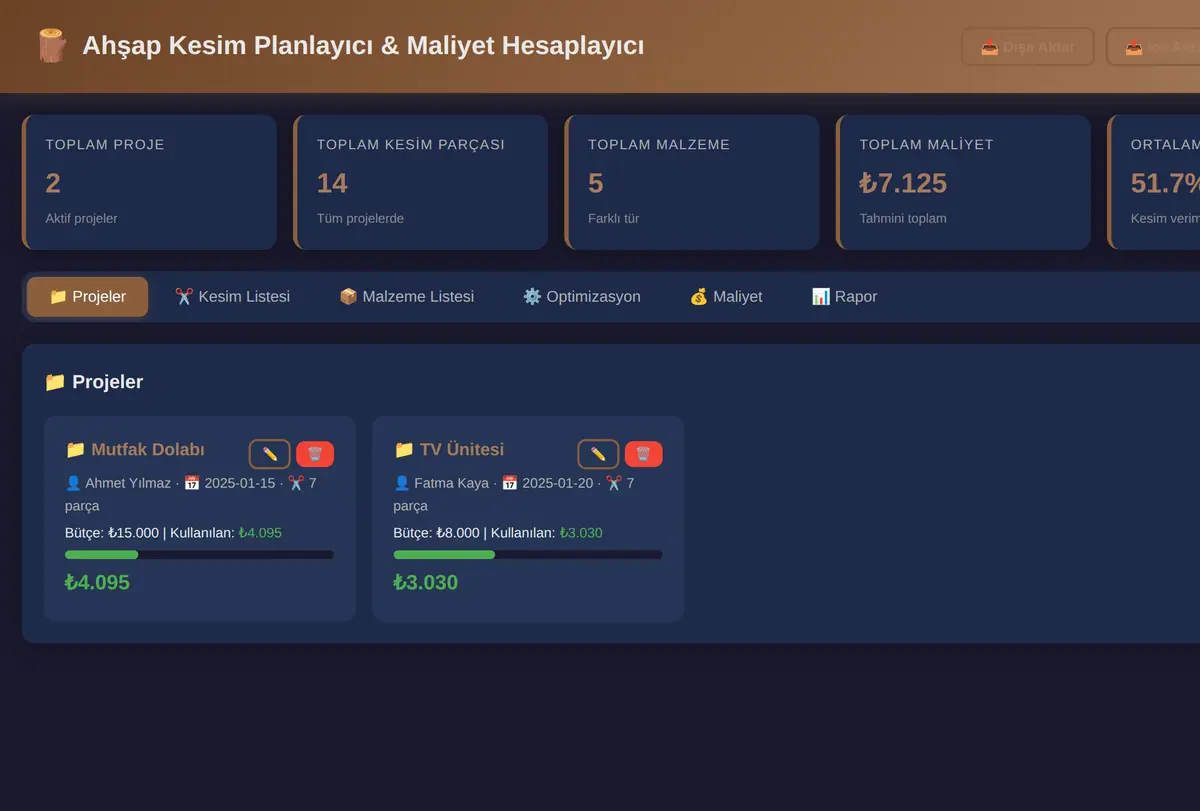Click the Bütçe: ₺15.000 budget text

[x=112, y=533]
